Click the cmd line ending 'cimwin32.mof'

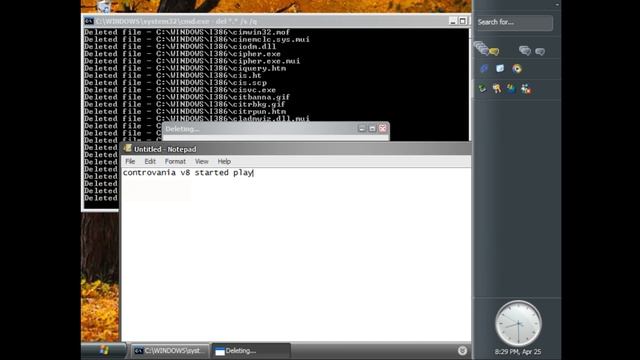point(187,32)
